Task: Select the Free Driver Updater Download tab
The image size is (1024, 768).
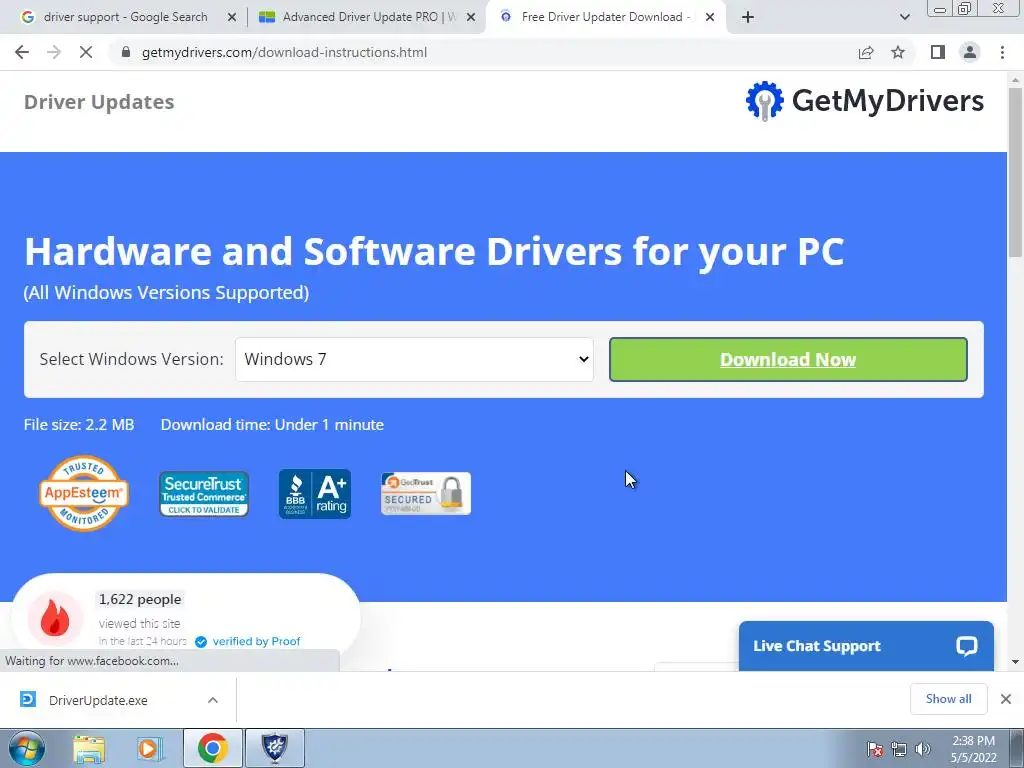Action: click(604, 17)
